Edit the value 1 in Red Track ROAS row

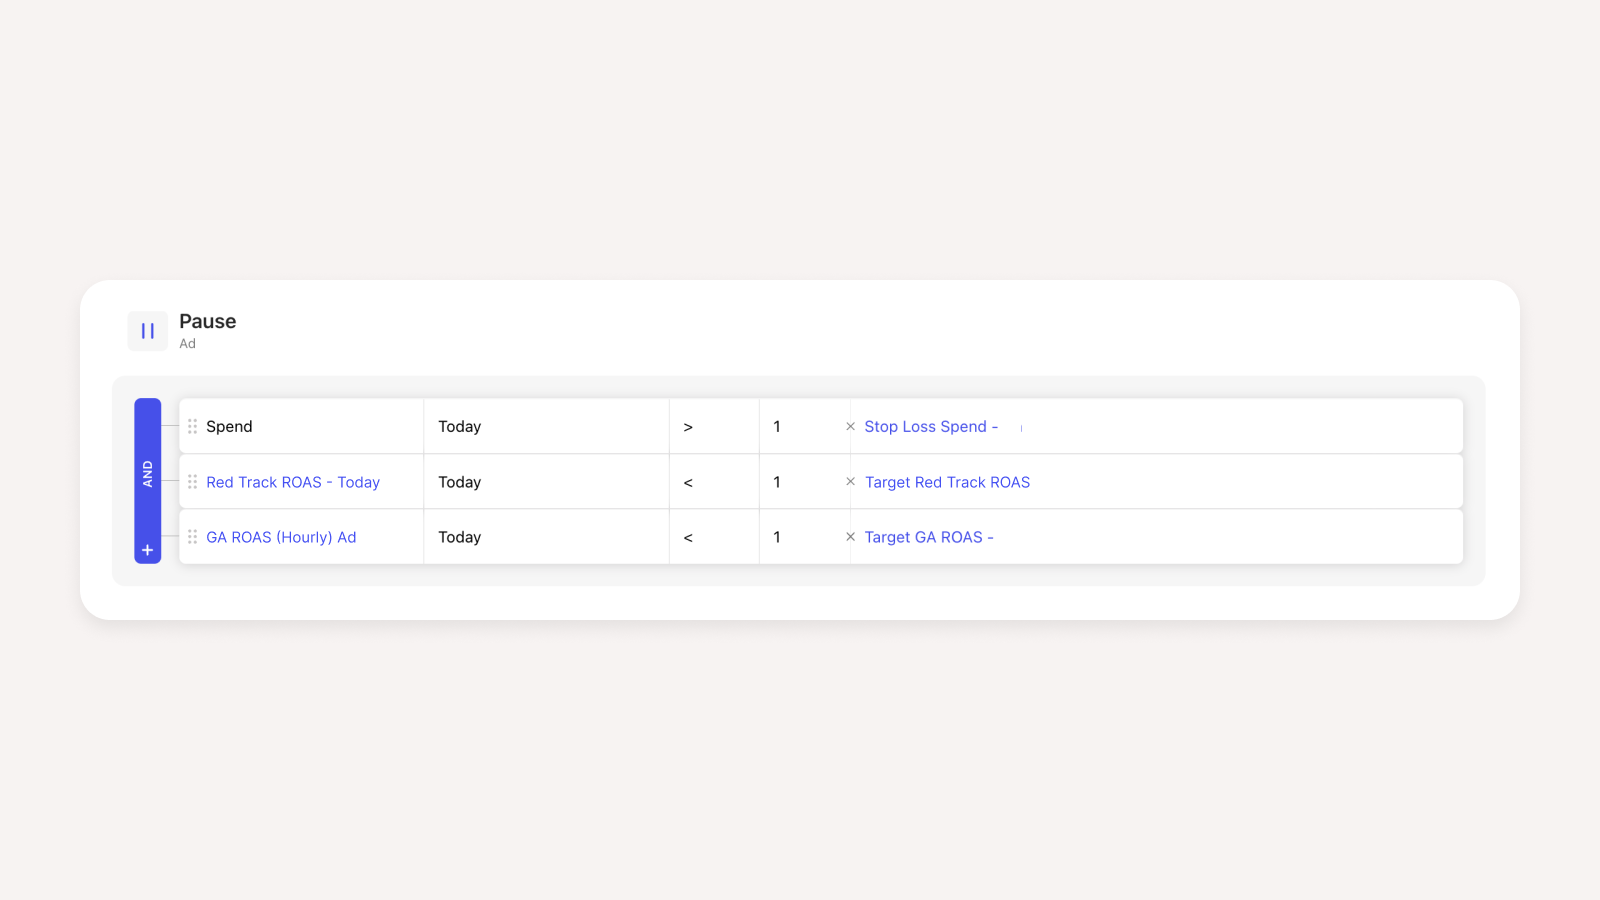[x=804, y=482]
